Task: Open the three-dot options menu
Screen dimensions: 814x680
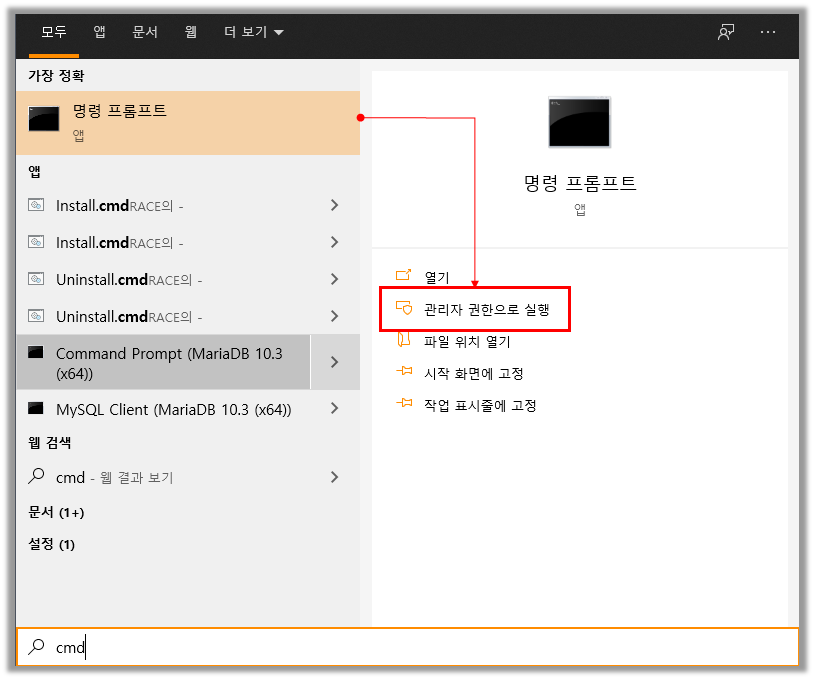Action: [767, 32]
